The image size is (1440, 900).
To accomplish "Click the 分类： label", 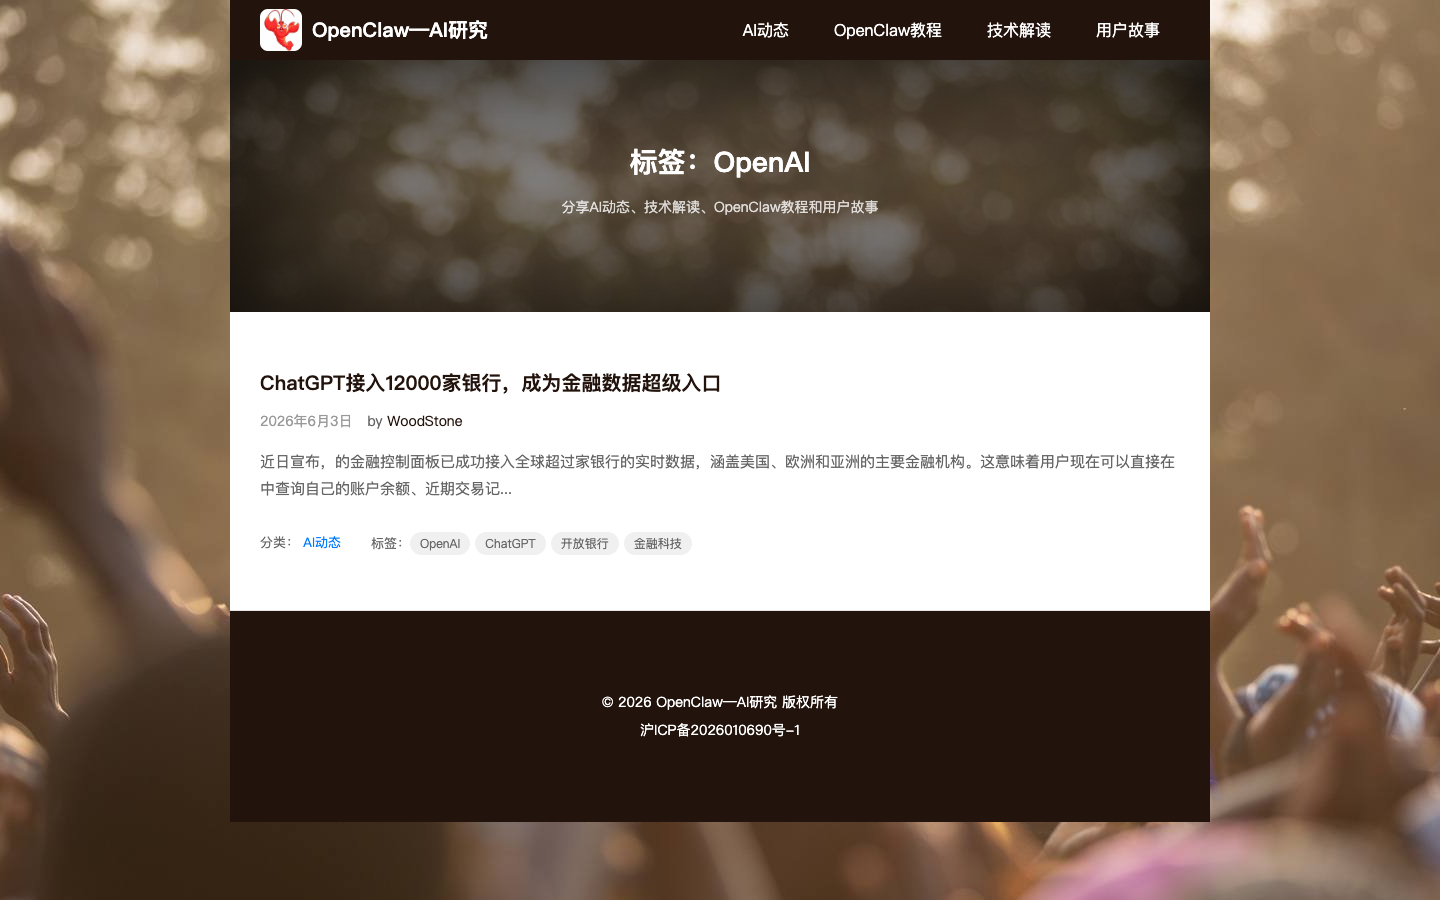I will click(277, 542).
